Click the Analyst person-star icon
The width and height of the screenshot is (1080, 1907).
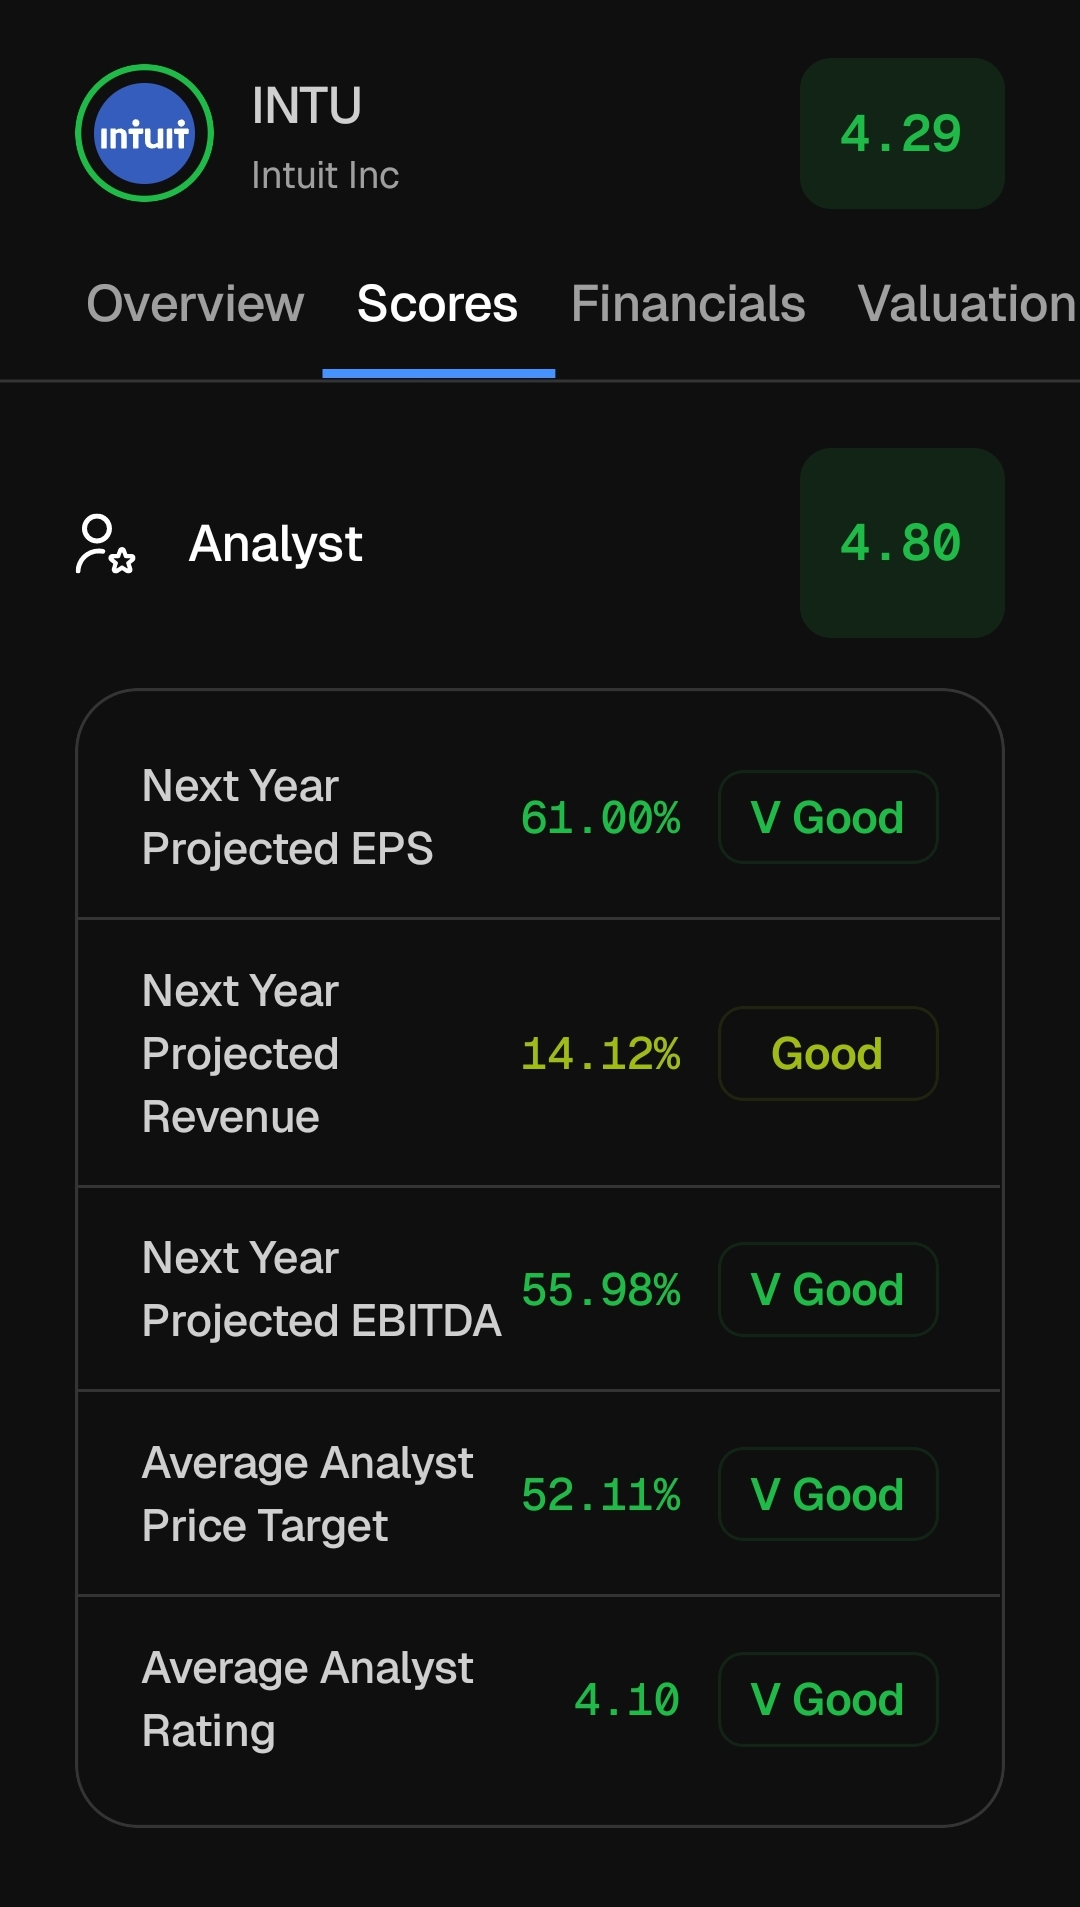point(105,543)
